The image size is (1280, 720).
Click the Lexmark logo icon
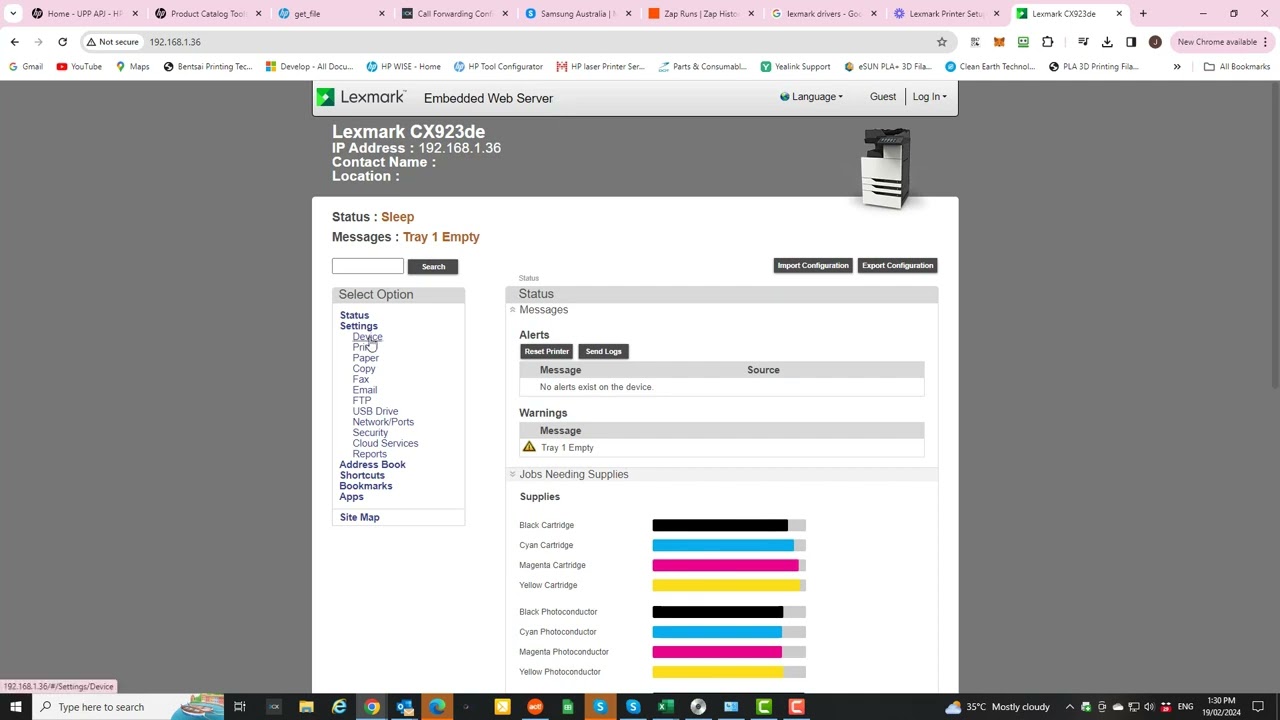pos(325,97)
